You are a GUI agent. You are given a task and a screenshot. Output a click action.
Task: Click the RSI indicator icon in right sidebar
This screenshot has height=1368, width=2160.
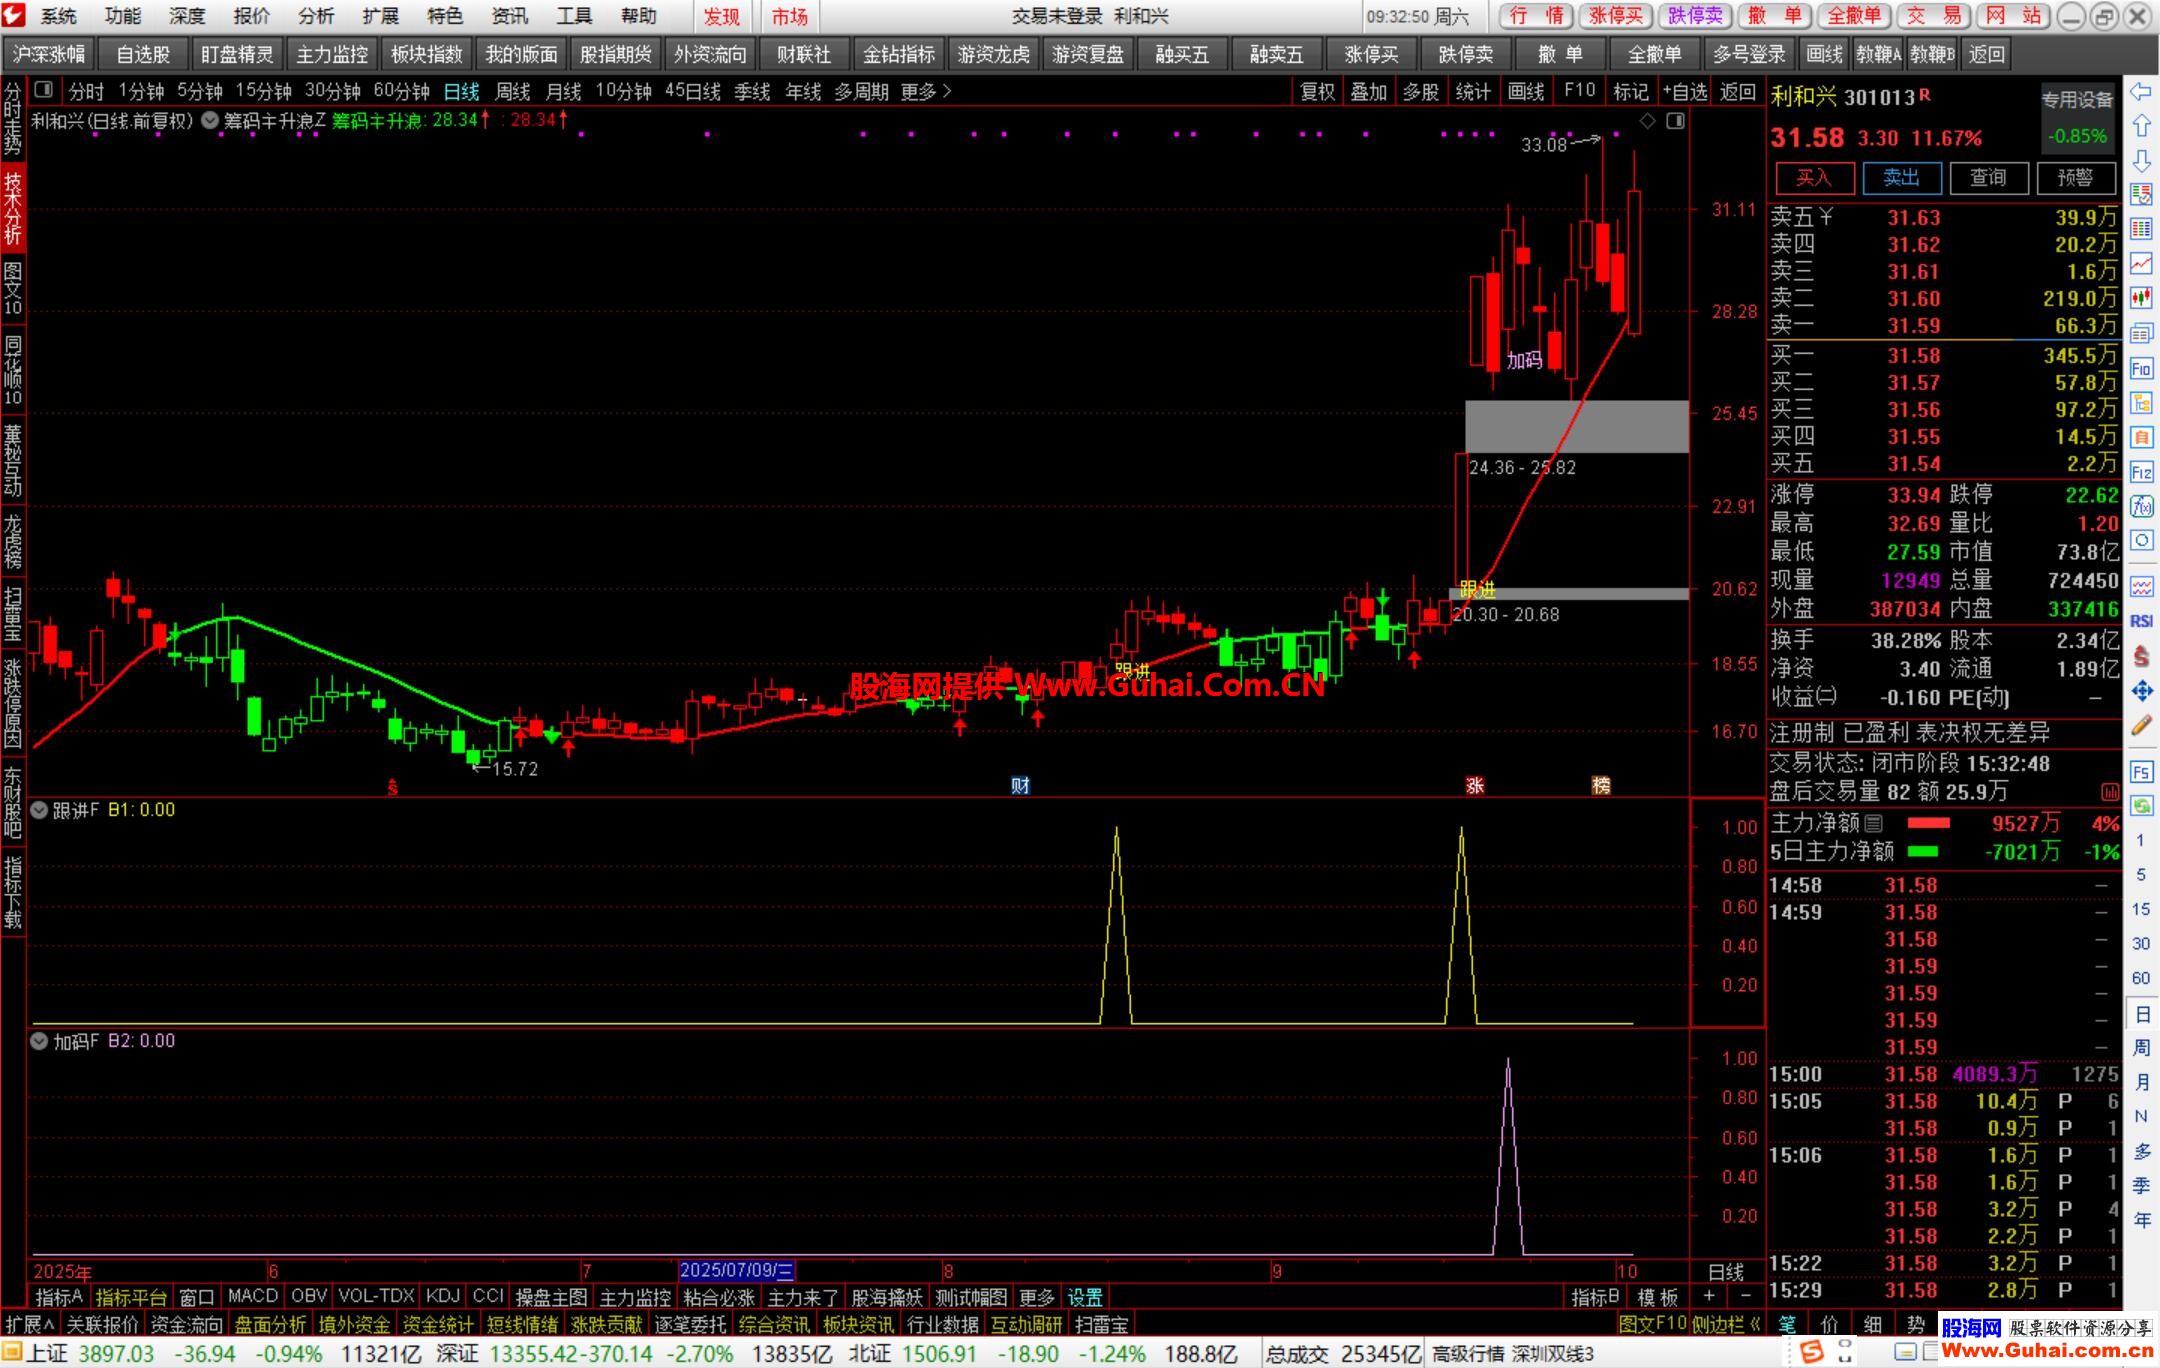tap(2140, 621)
